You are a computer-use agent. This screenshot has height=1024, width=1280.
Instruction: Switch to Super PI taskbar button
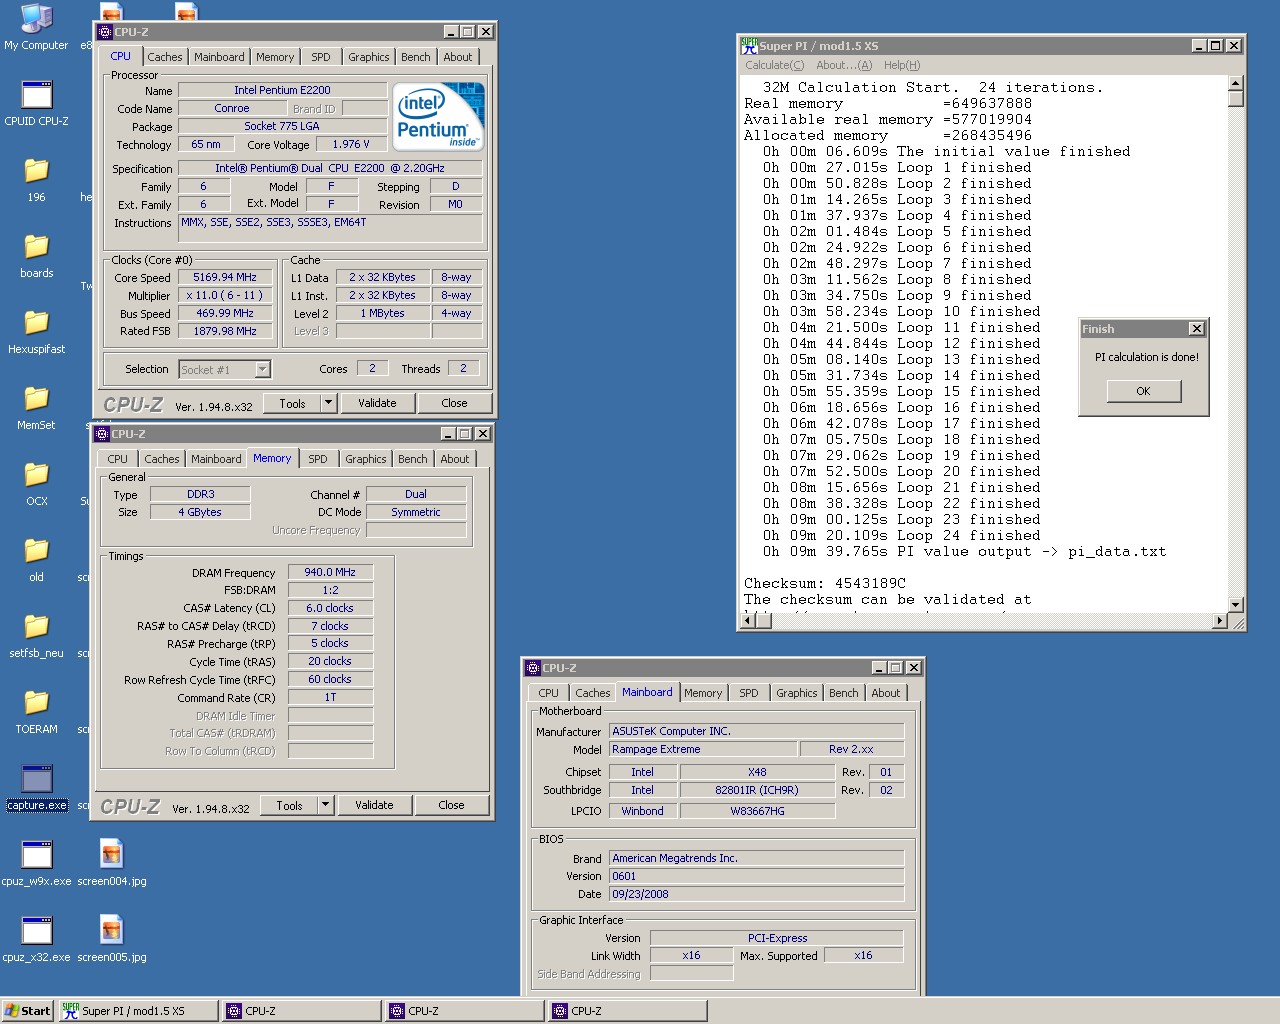coord(138,1011)
